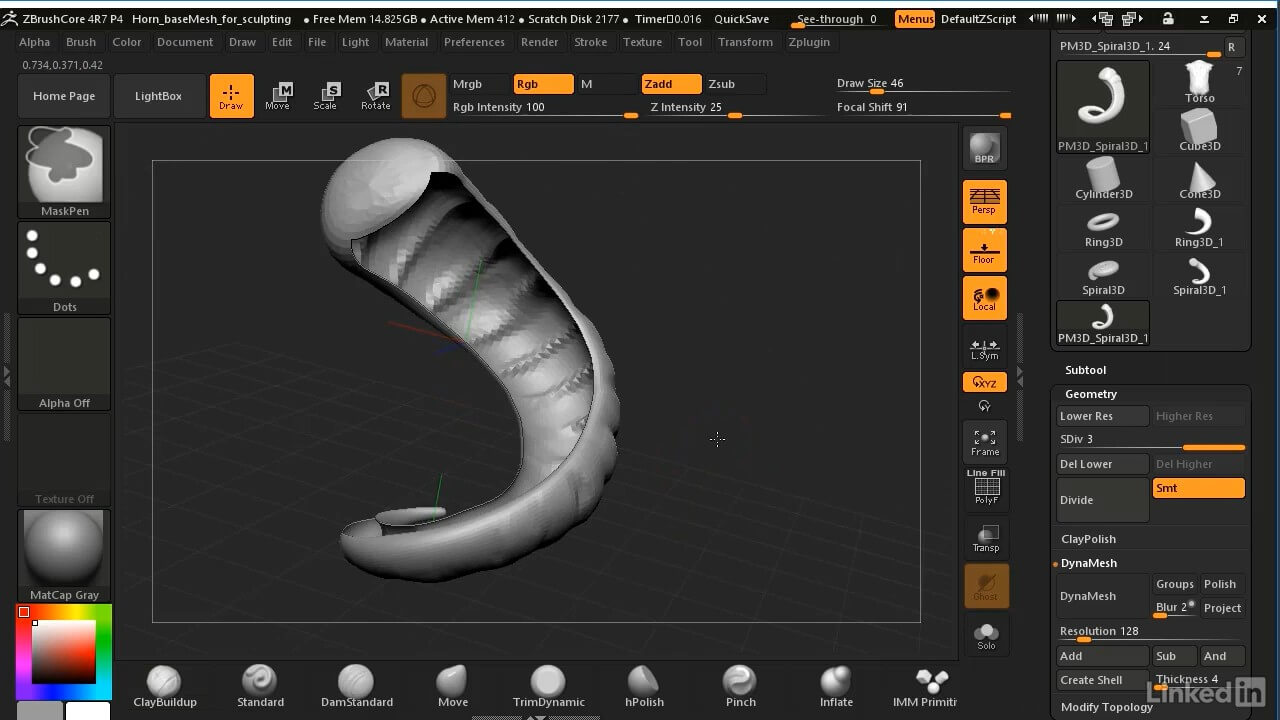
Task: Select the ClayBuildup brush
Action: coord(165,686)
